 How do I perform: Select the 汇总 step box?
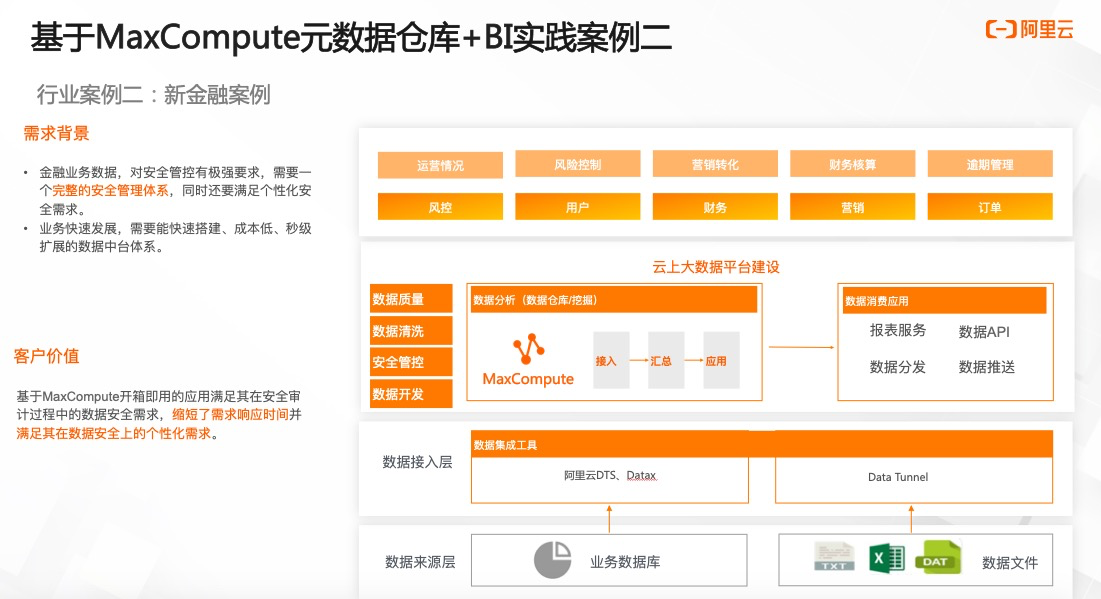666,360
